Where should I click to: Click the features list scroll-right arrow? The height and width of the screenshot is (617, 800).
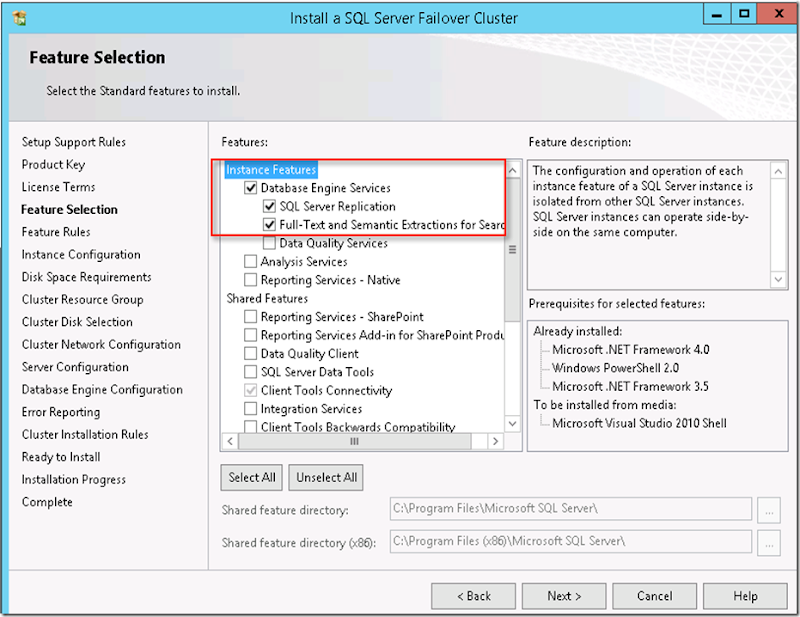tap(495, 441)
